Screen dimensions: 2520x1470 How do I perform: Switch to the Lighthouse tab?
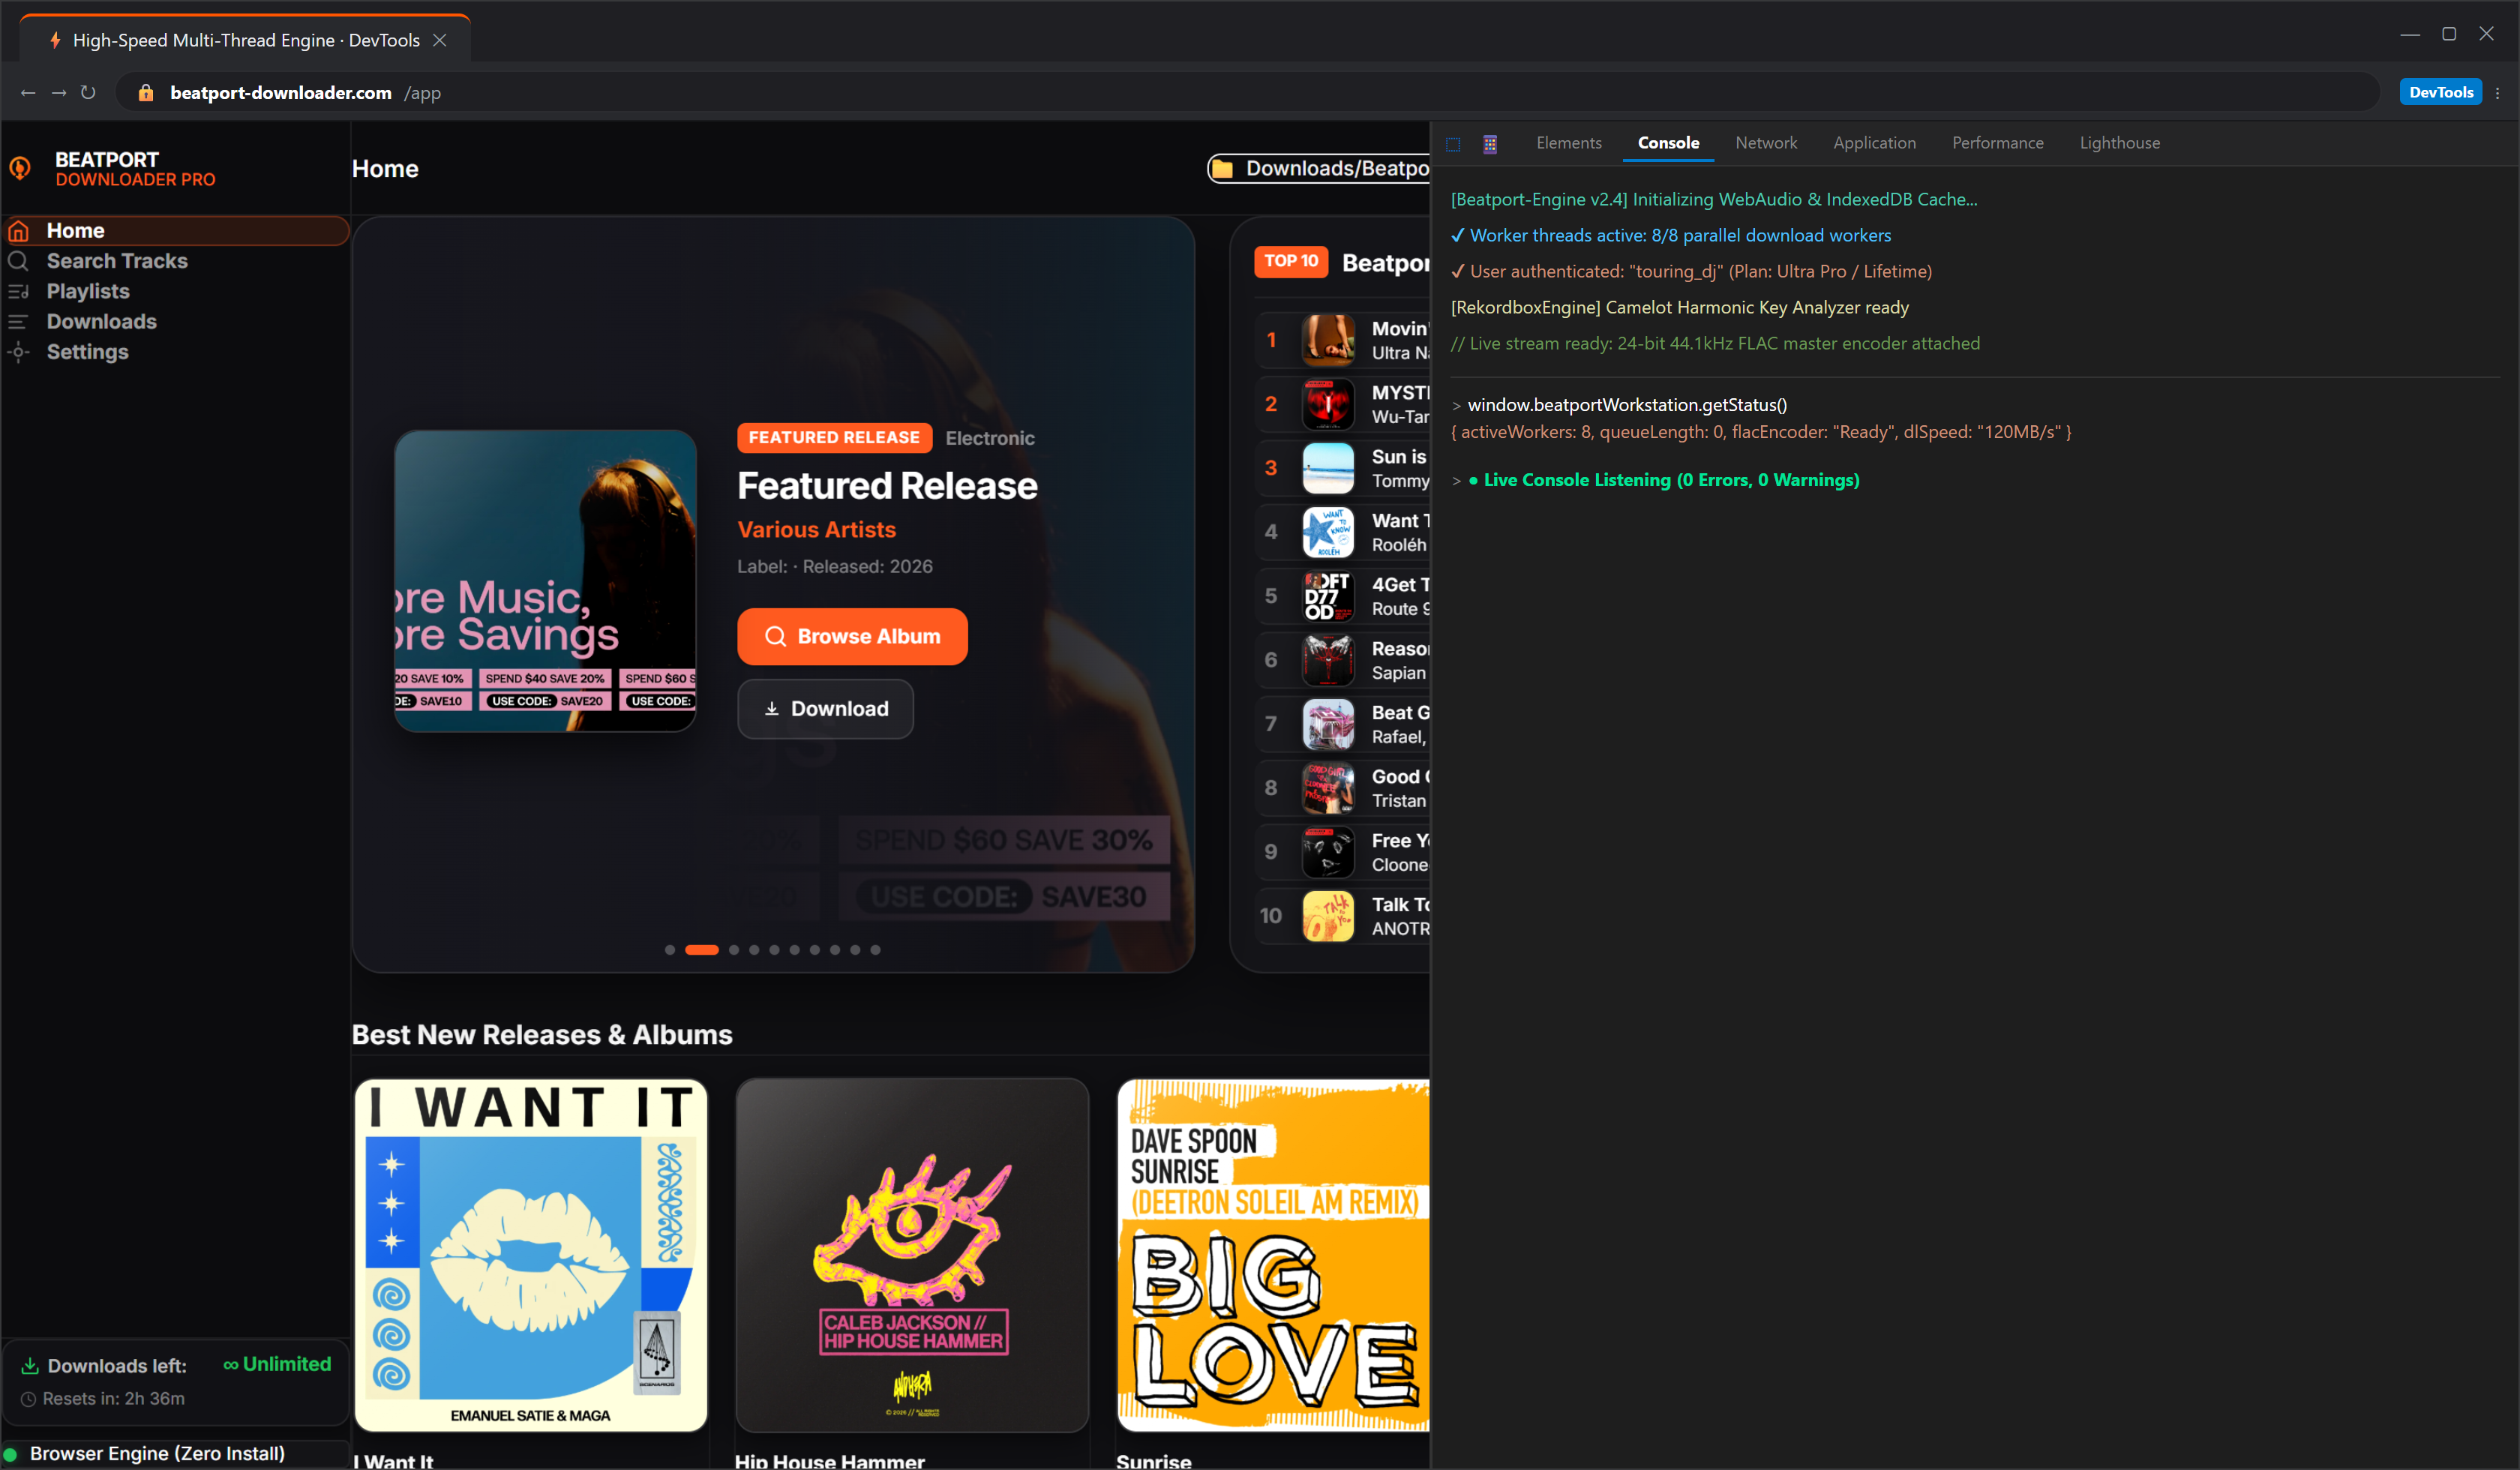click(2119, 143)
